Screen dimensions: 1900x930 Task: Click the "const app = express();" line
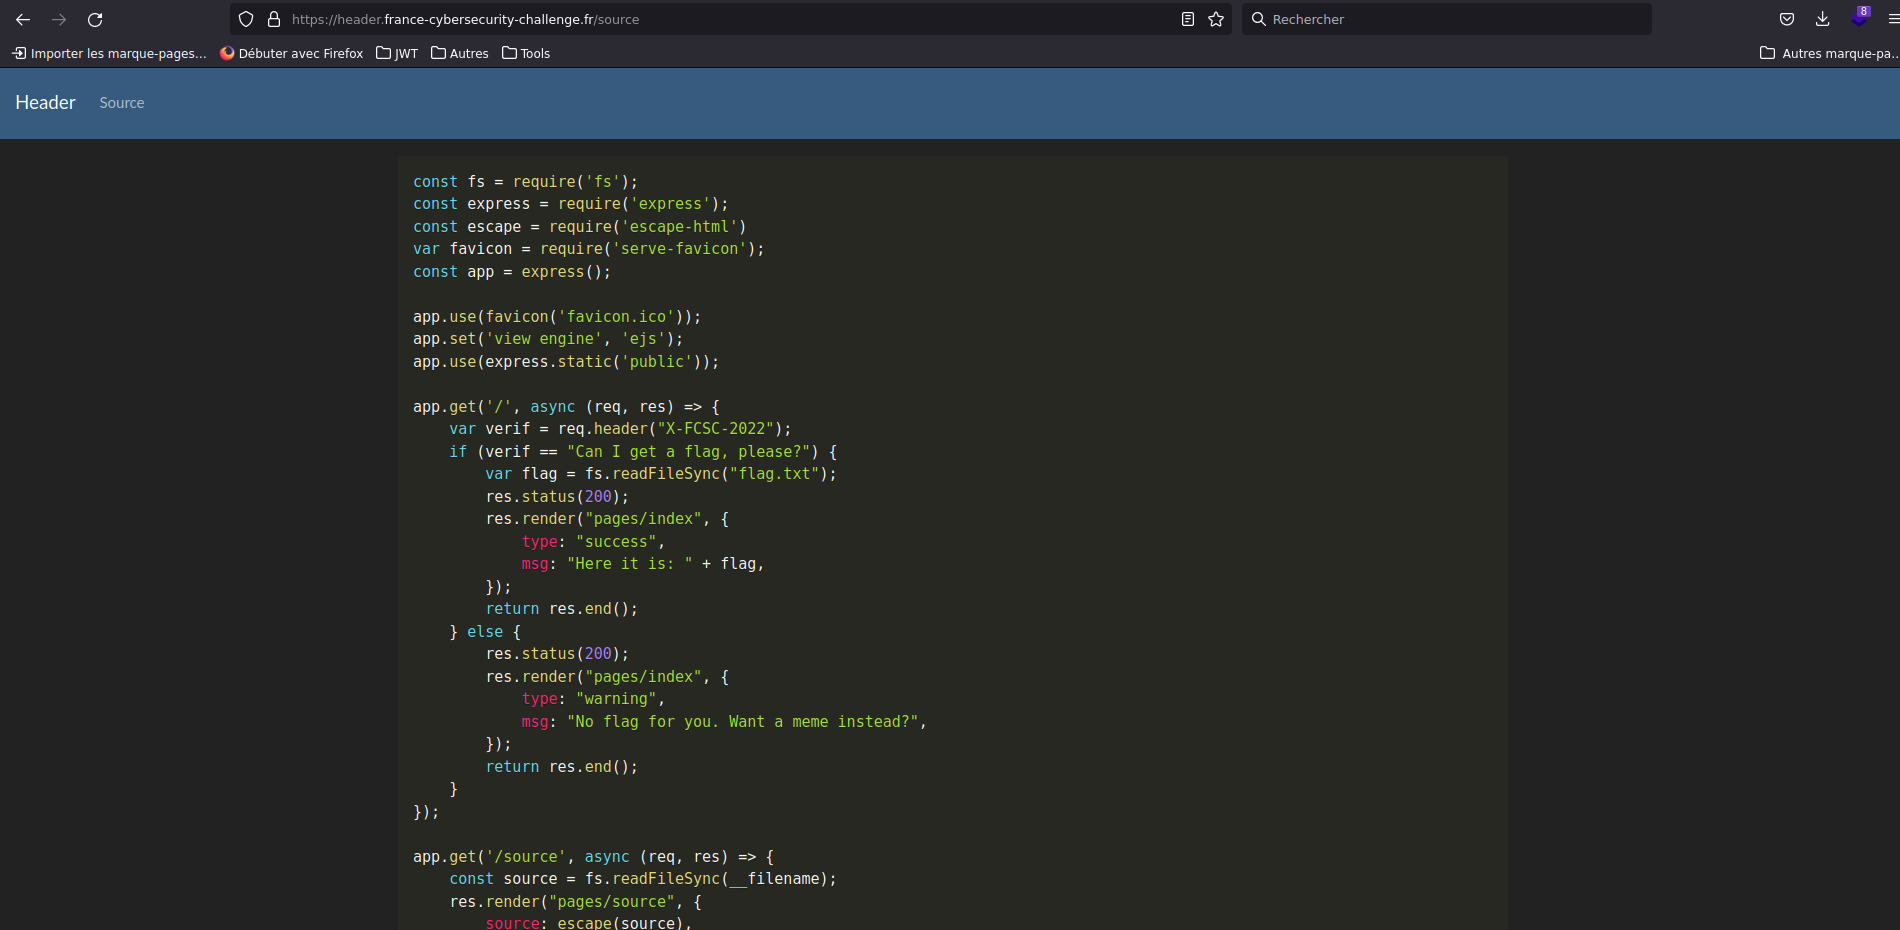point(512,272)
